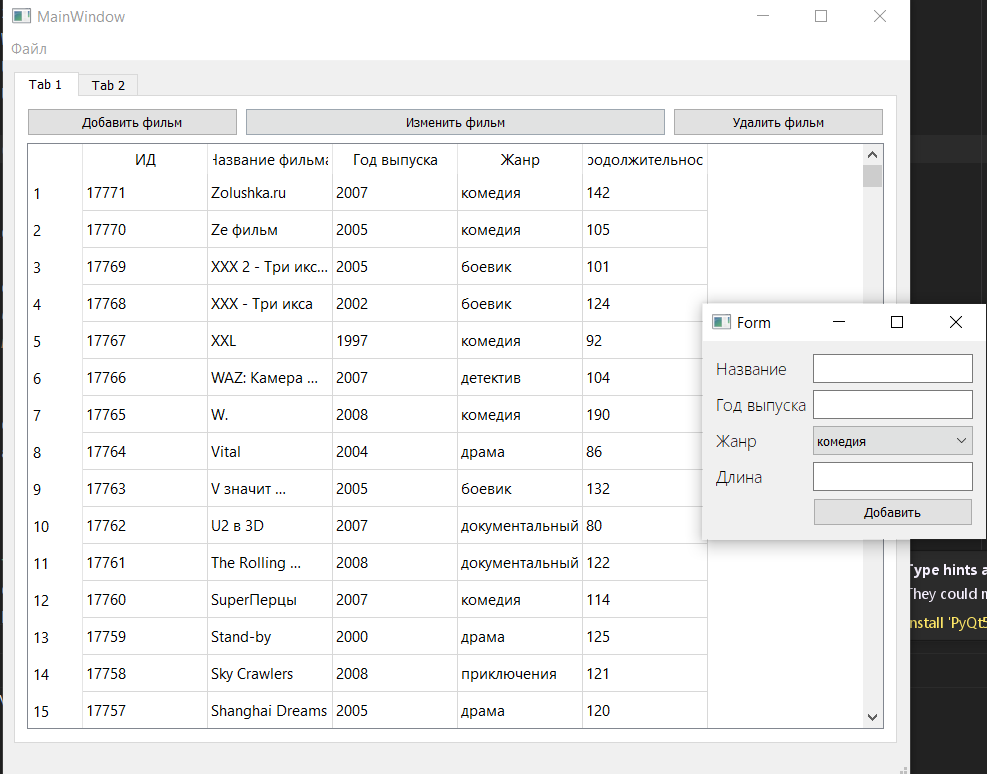Maximize the Form dialog window

pos(897,322)
